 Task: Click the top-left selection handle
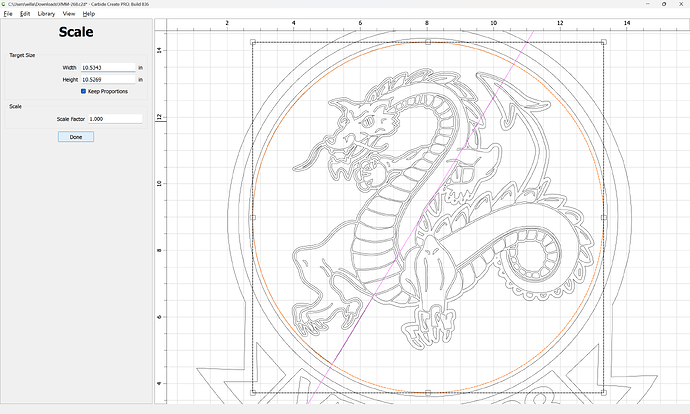(x=252, y=42)
